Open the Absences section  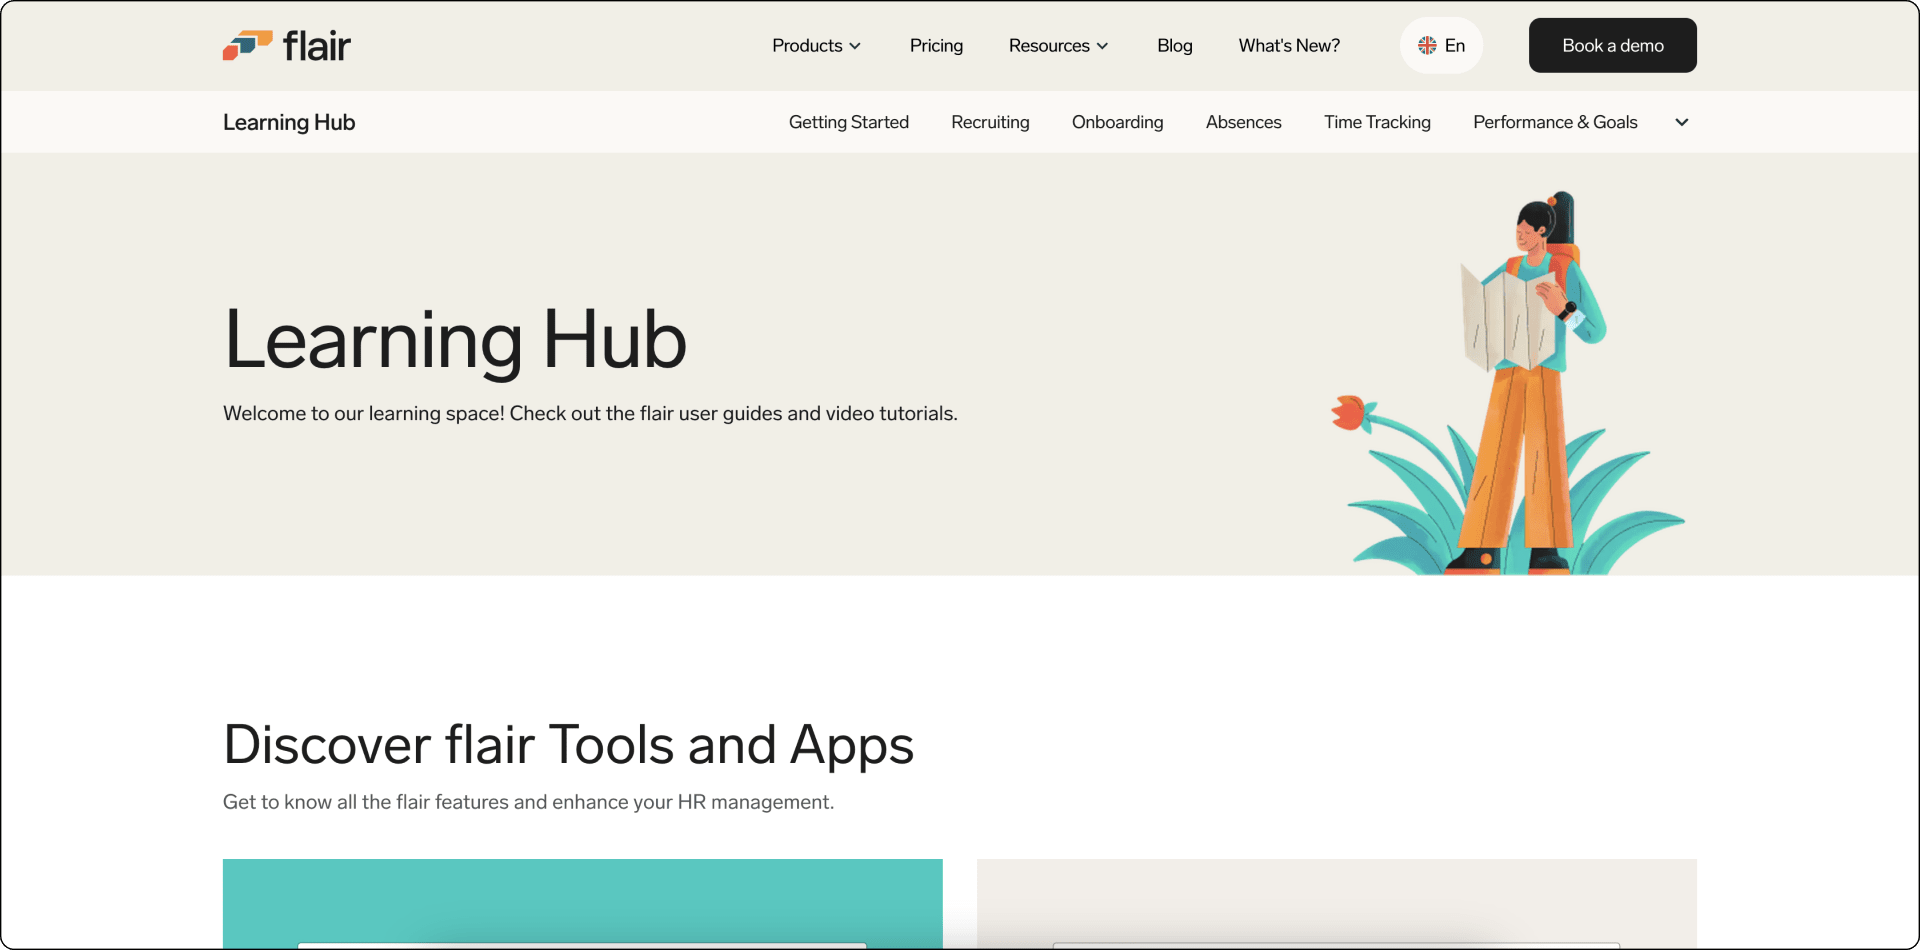coord(1244,122)
